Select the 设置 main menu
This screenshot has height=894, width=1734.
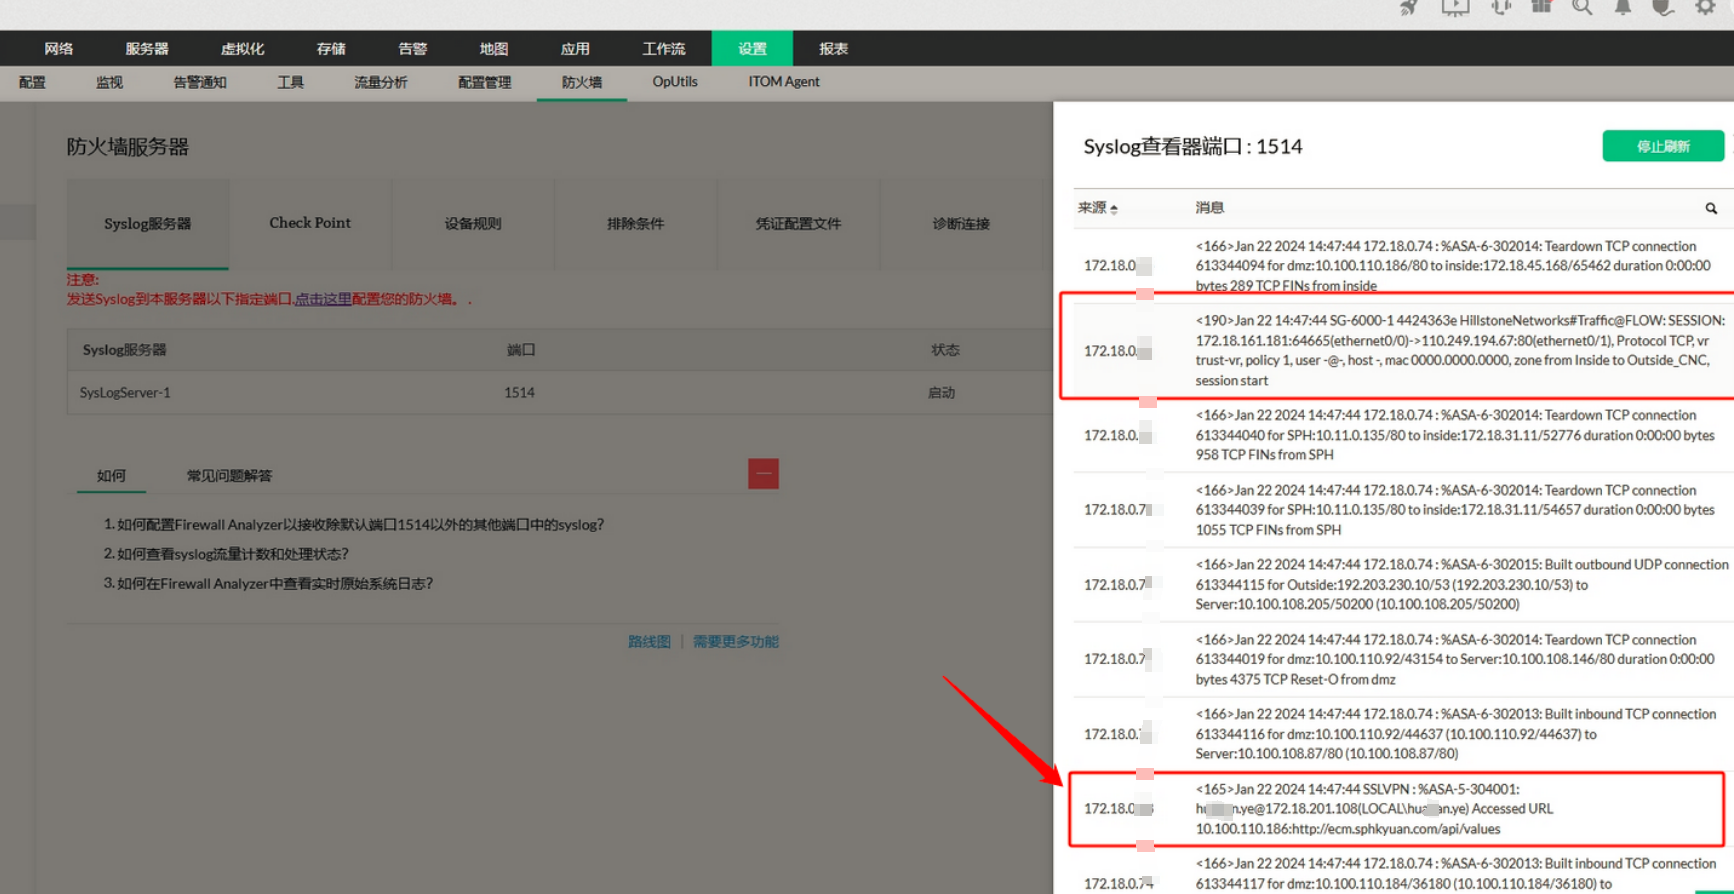pyautogui.click(x=752, y=48)
